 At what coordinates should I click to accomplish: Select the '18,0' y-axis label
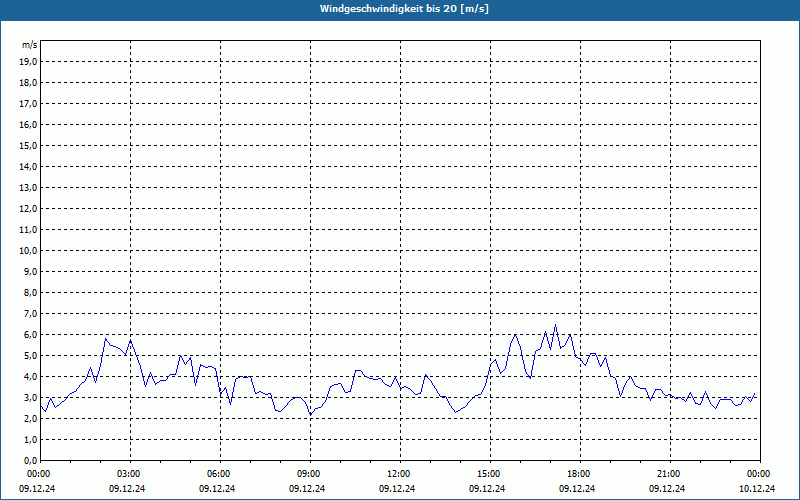pos(28,83)
